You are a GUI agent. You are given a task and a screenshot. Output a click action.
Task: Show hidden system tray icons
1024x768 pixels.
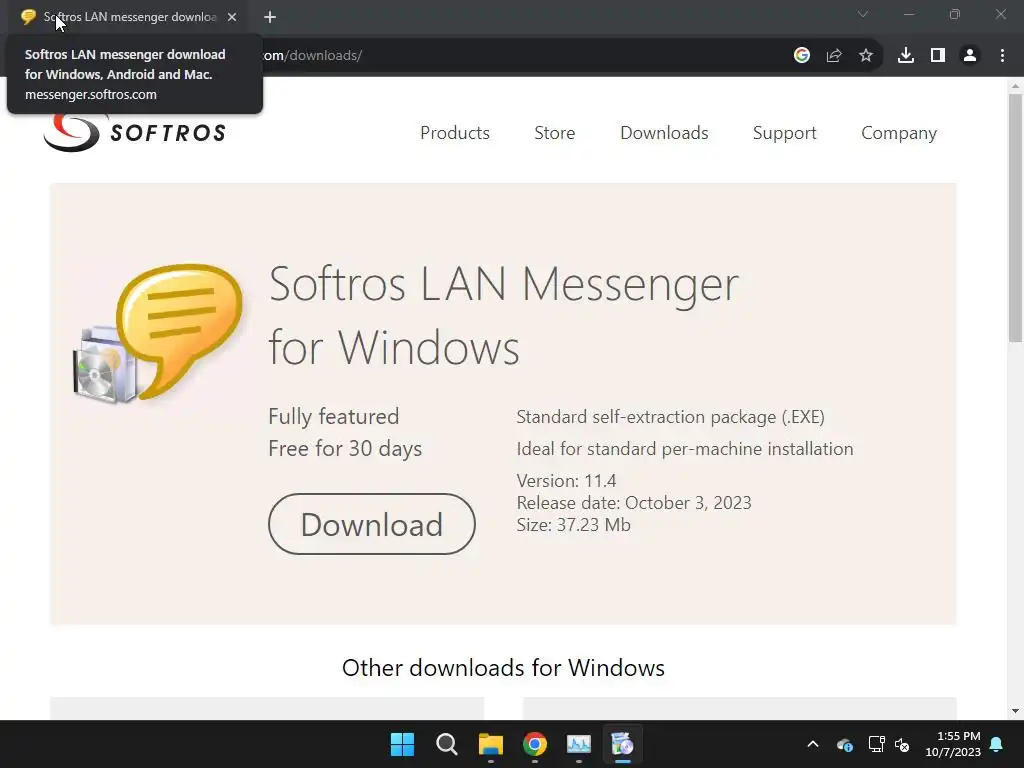coord(813,744)
